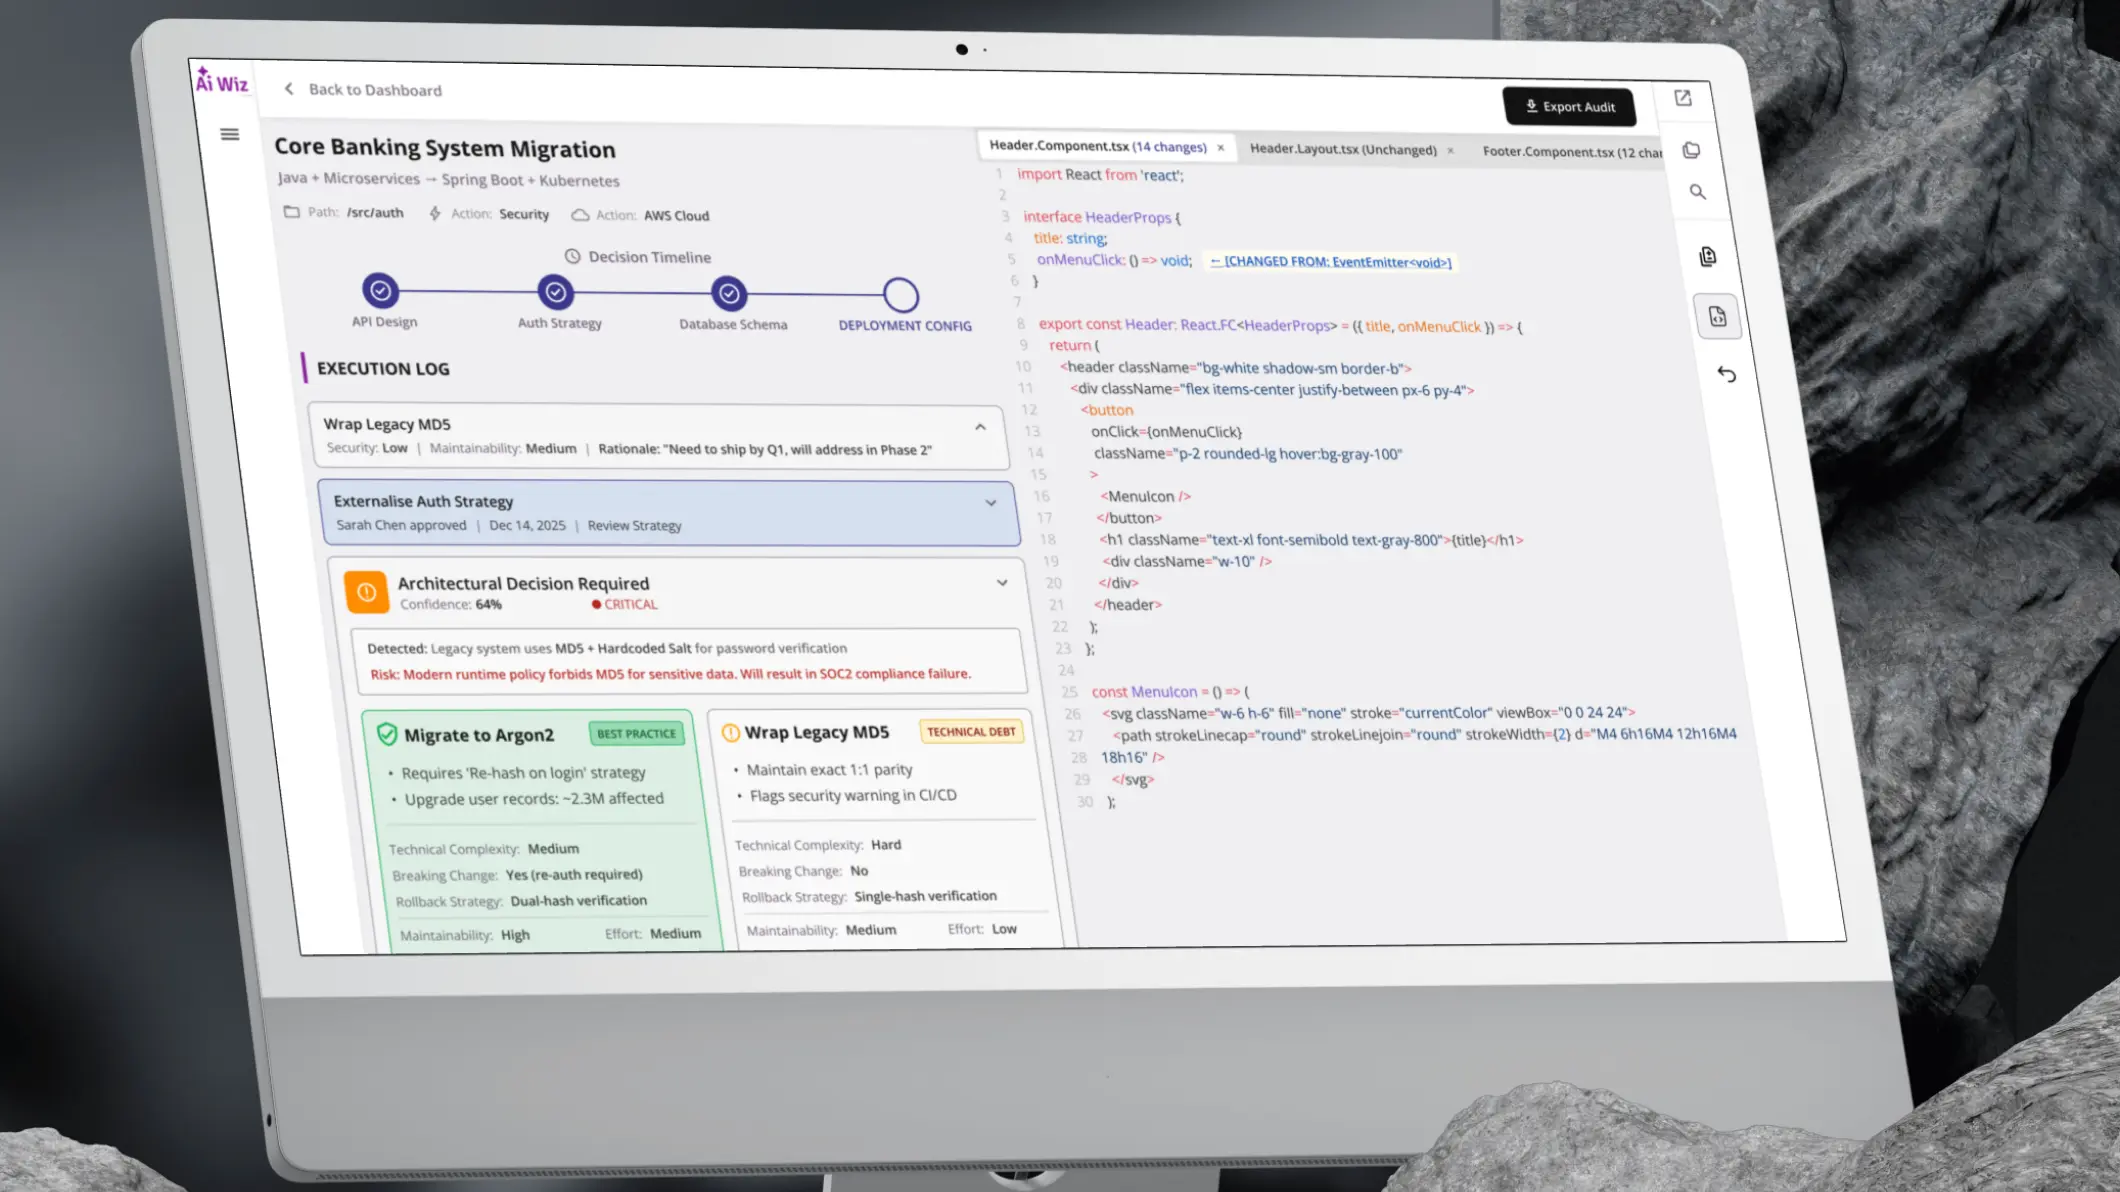Click the folder icon next to /src/auth path
Screen dimensions: 2120x1192
click(291, 212)
